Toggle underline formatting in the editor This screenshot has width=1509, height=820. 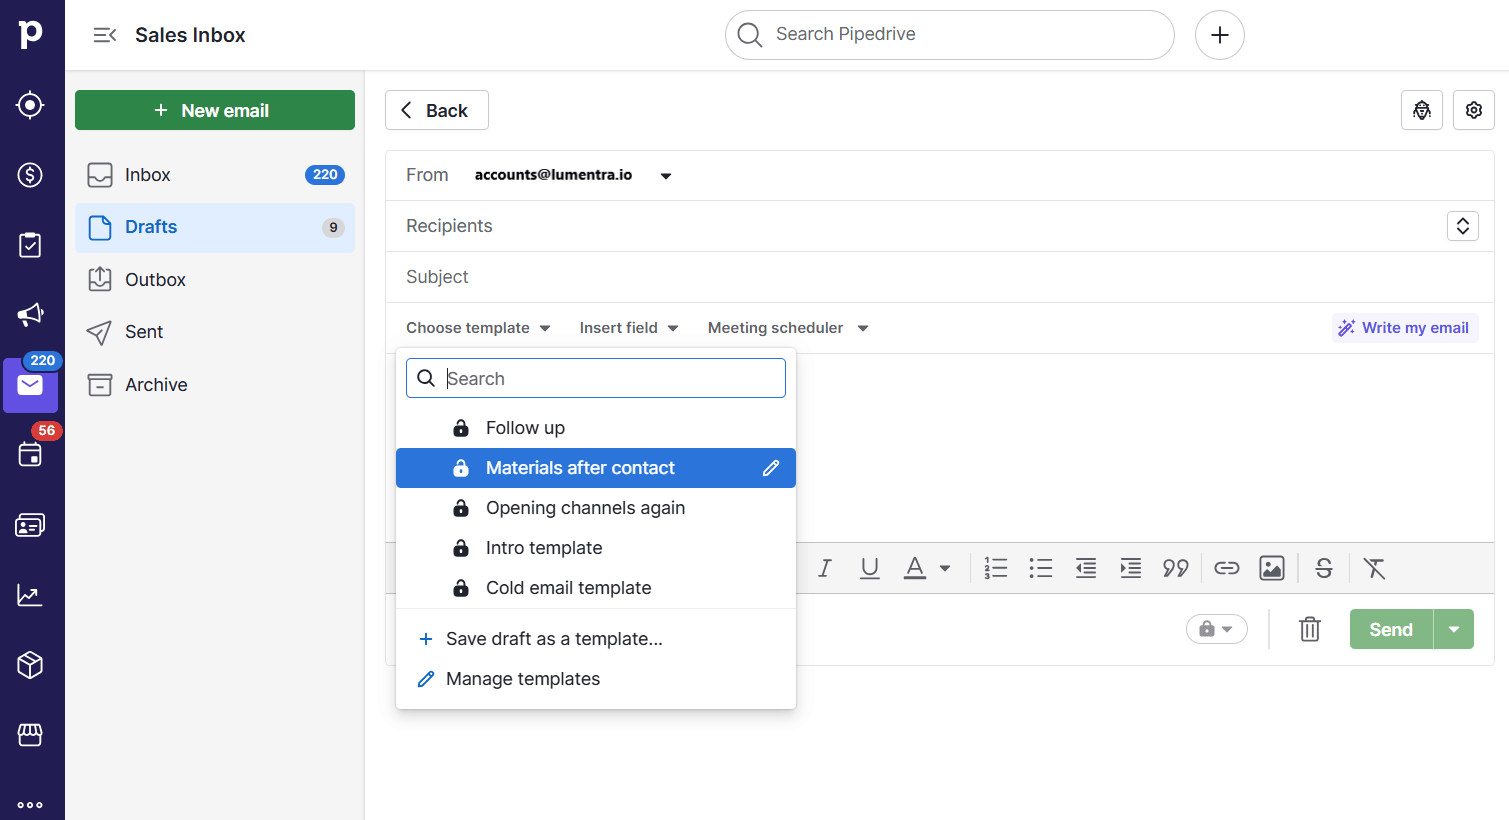pyautogui.click(x=869, y=568)
